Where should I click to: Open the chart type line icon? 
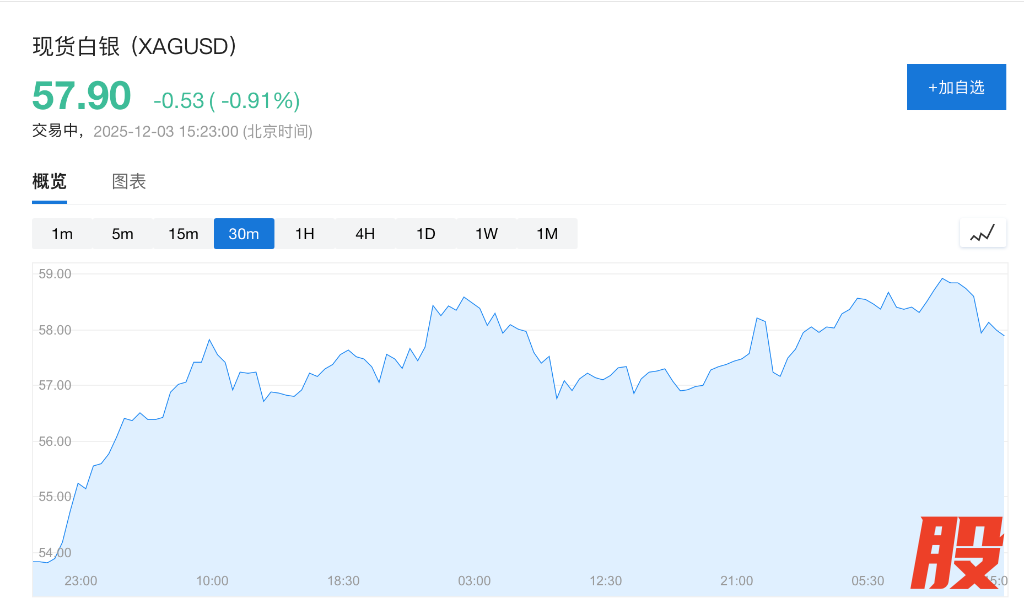tap(982, 233)
